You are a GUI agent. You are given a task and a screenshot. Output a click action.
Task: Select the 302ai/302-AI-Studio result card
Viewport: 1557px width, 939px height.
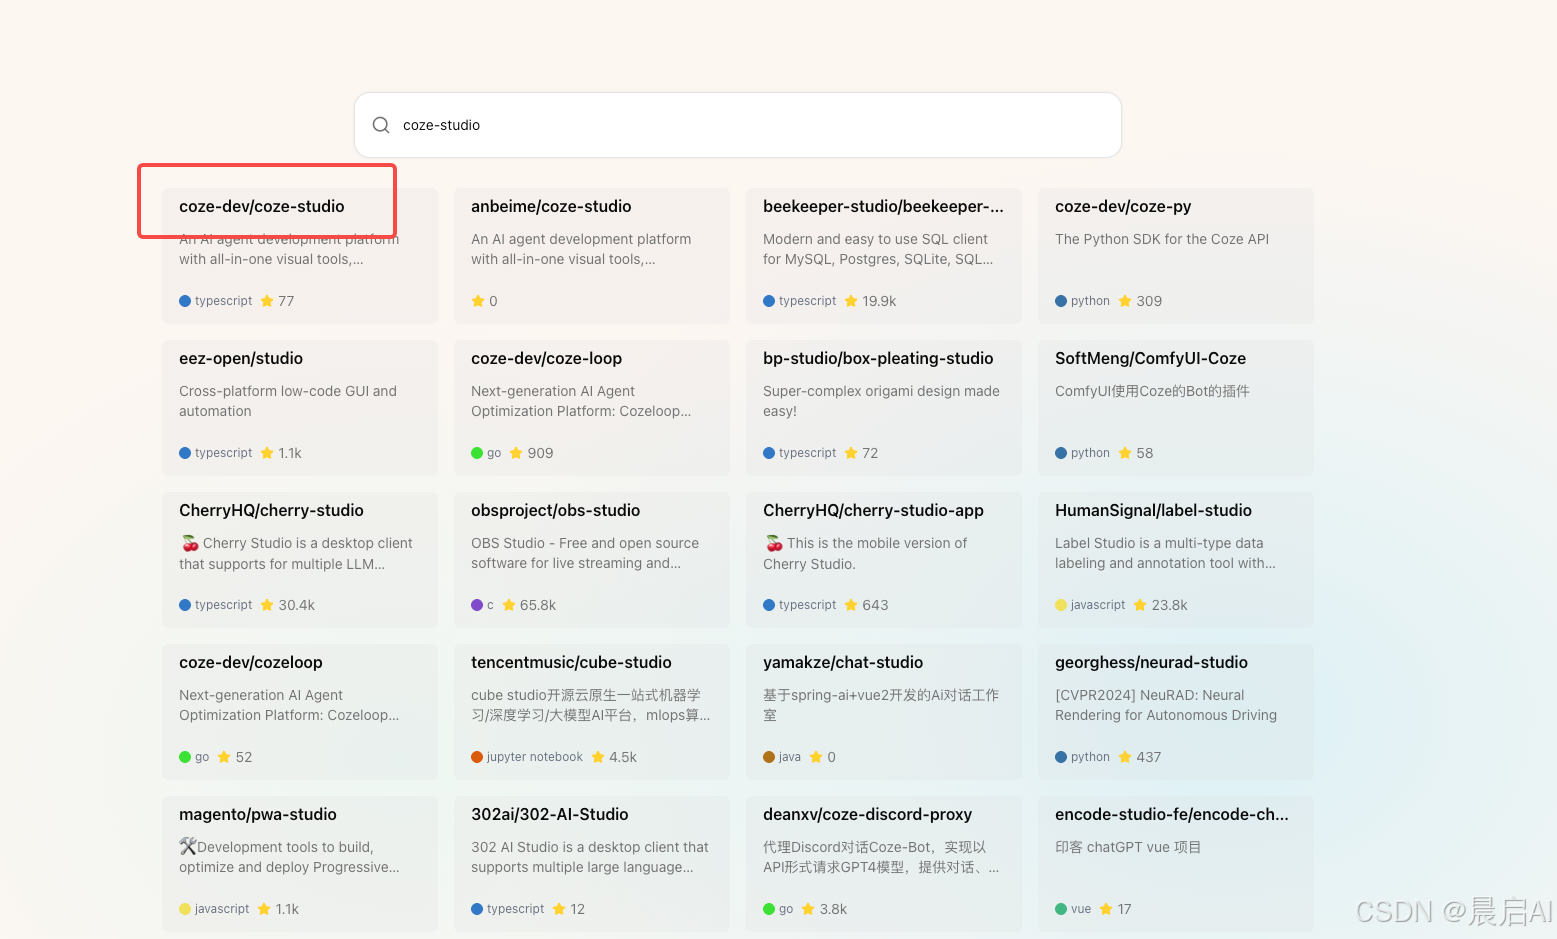coord(591,863)
